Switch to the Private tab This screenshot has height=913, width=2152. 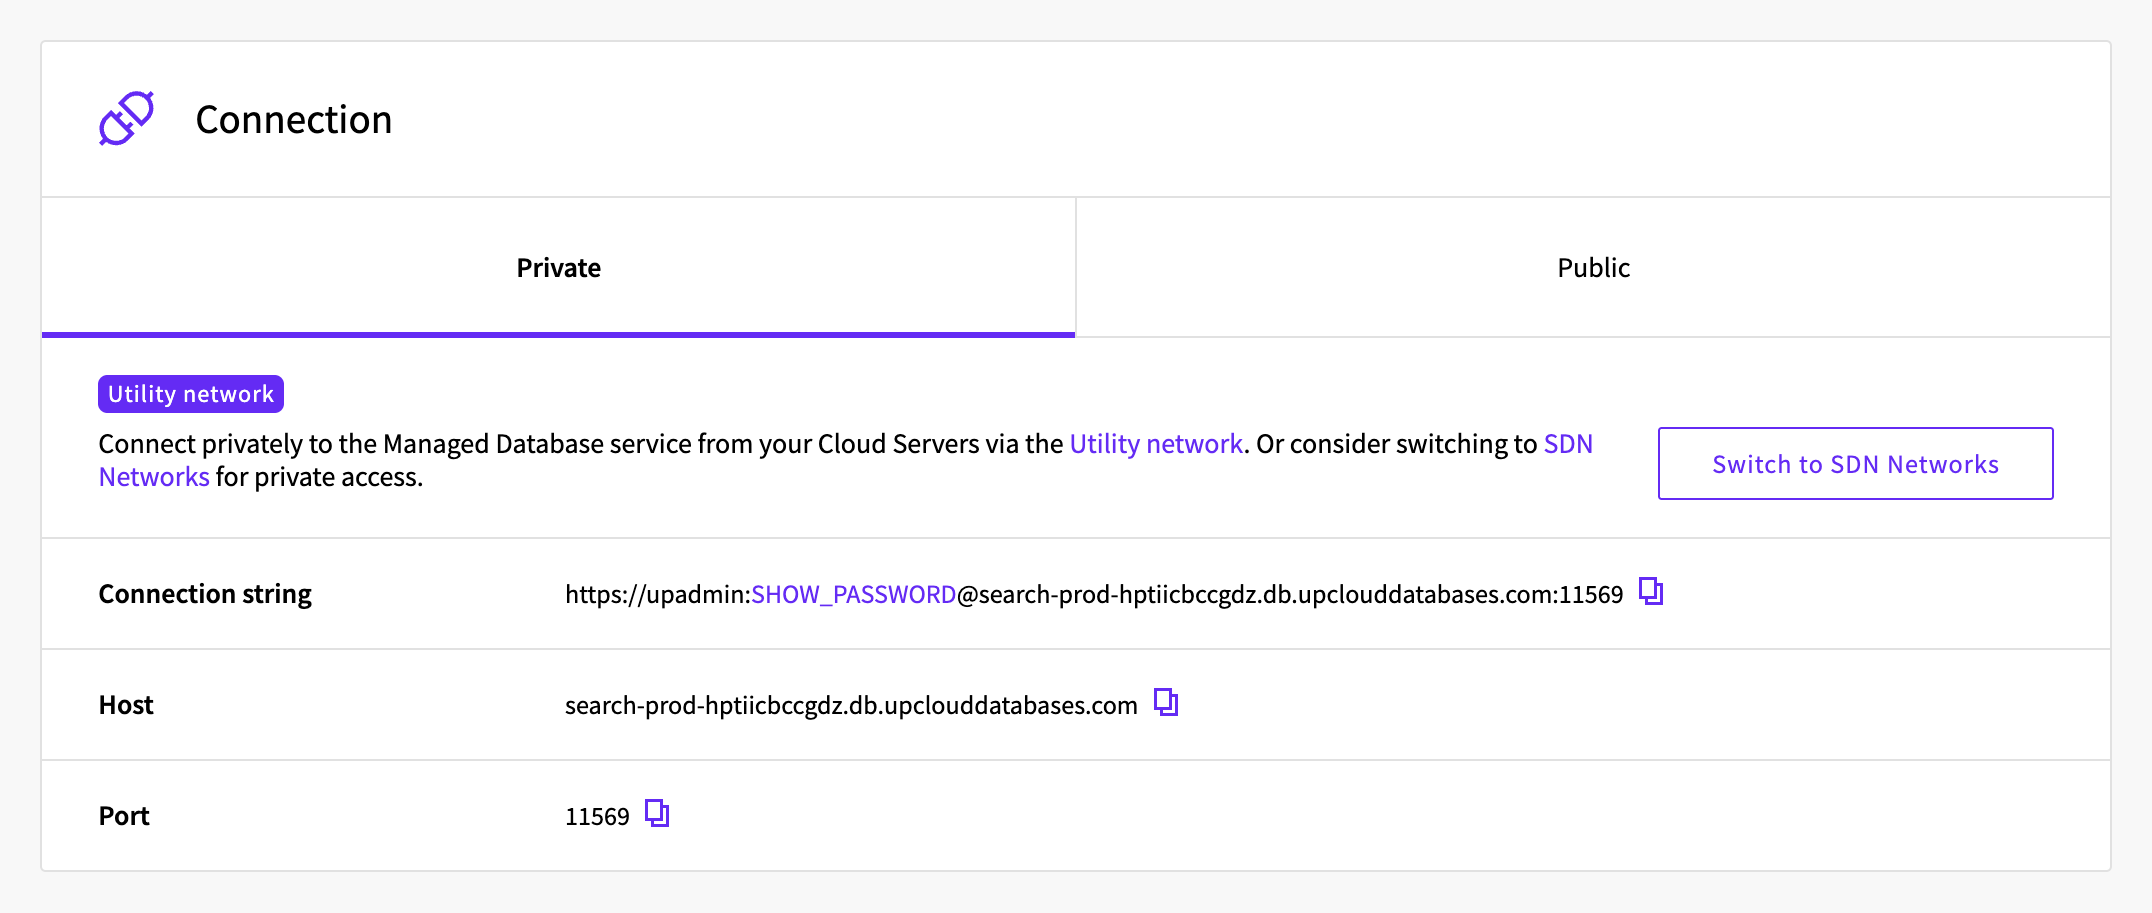(558, 267)
